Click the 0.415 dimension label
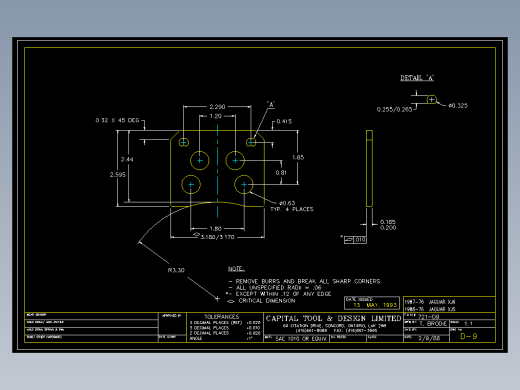 coord(284,121)
